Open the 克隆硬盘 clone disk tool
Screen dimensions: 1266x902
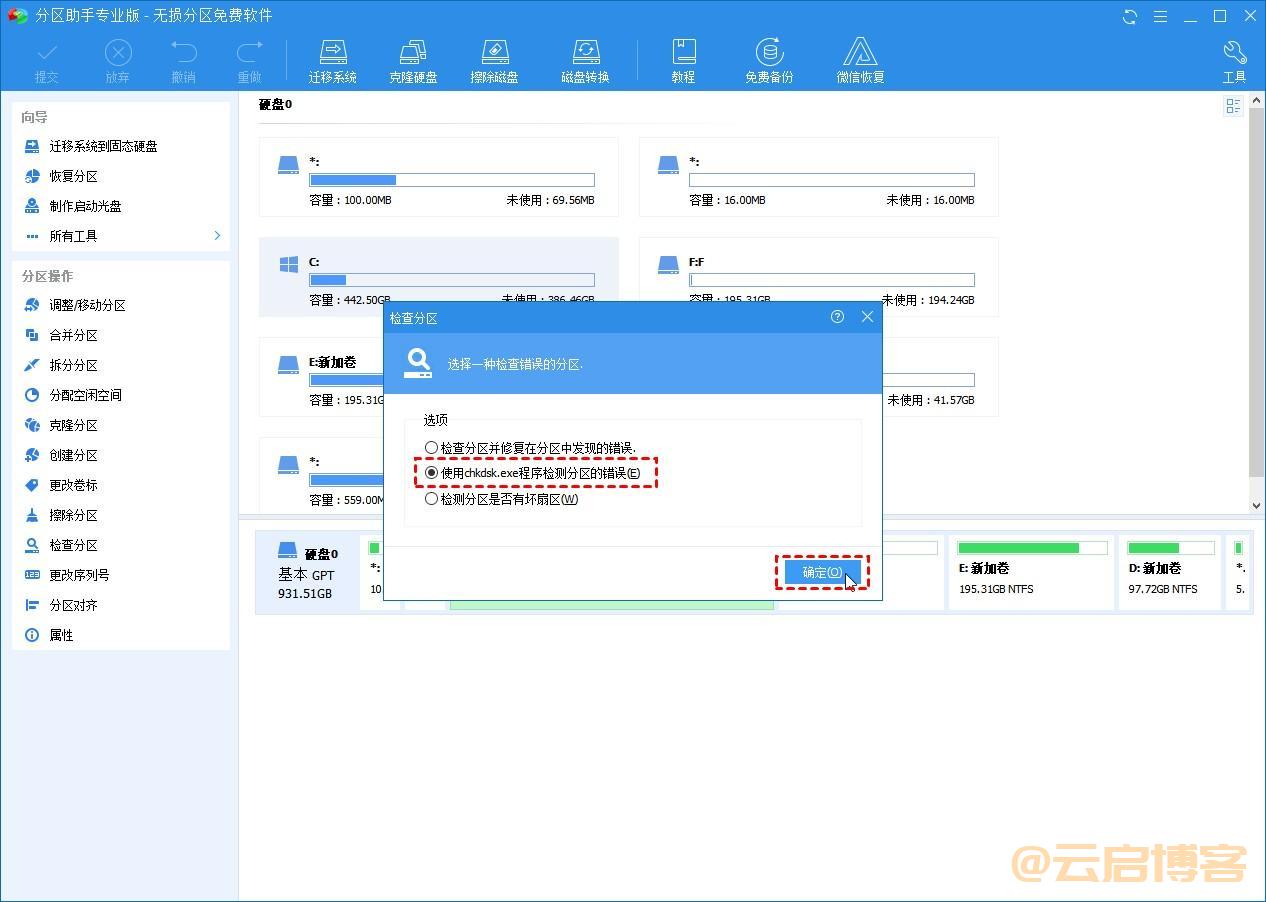(413, 61)
